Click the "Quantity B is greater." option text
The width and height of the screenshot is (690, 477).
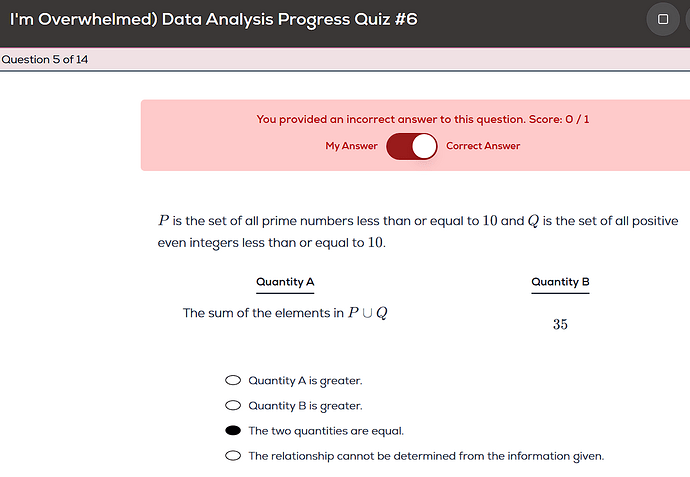(305, 406)
